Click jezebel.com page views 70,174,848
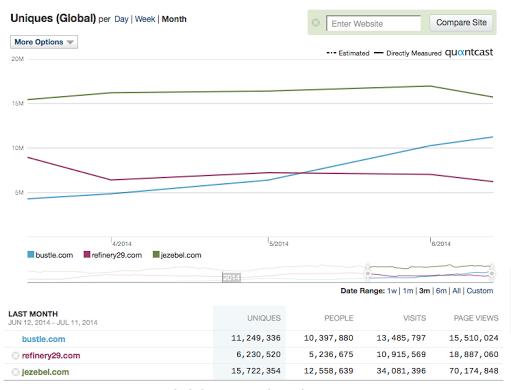Image resolution: width=511 pixels, height=390 pixels. point(474,371)
